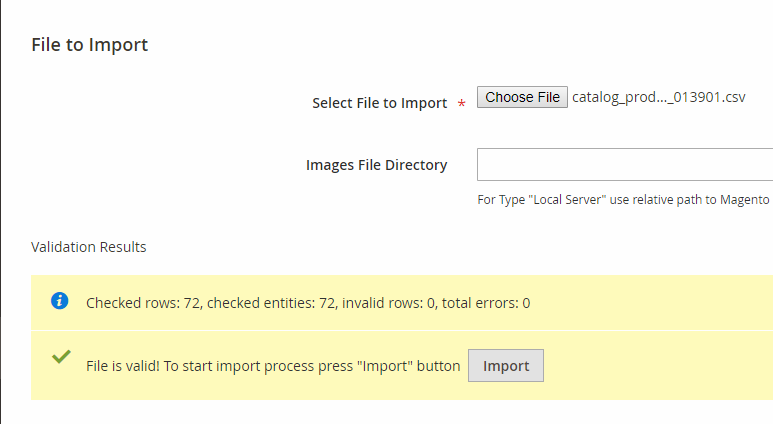
Task: Click the 'Checked rows: 72' text
Action: [144, 302]
